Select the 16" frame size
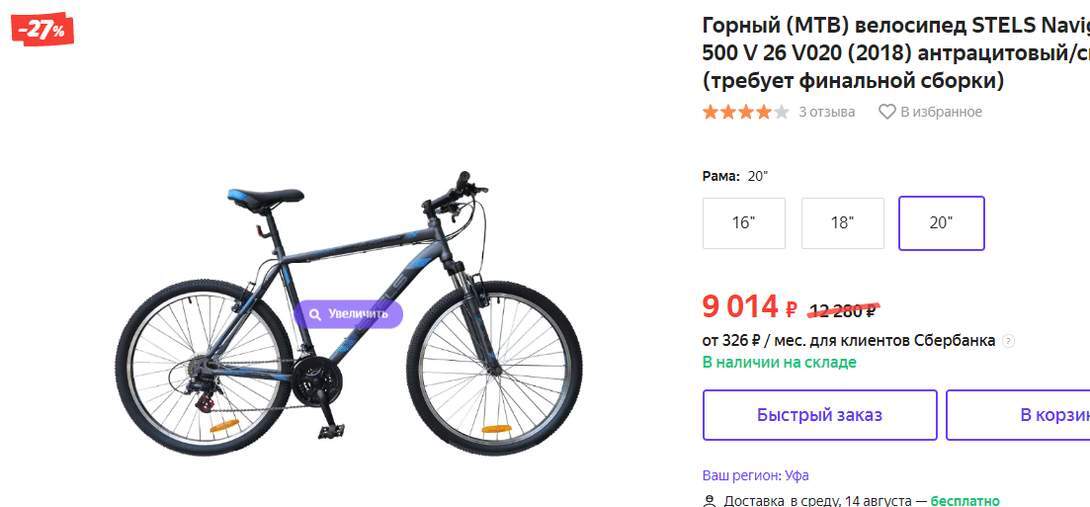 pyautogui.click(x=743, y=223)
